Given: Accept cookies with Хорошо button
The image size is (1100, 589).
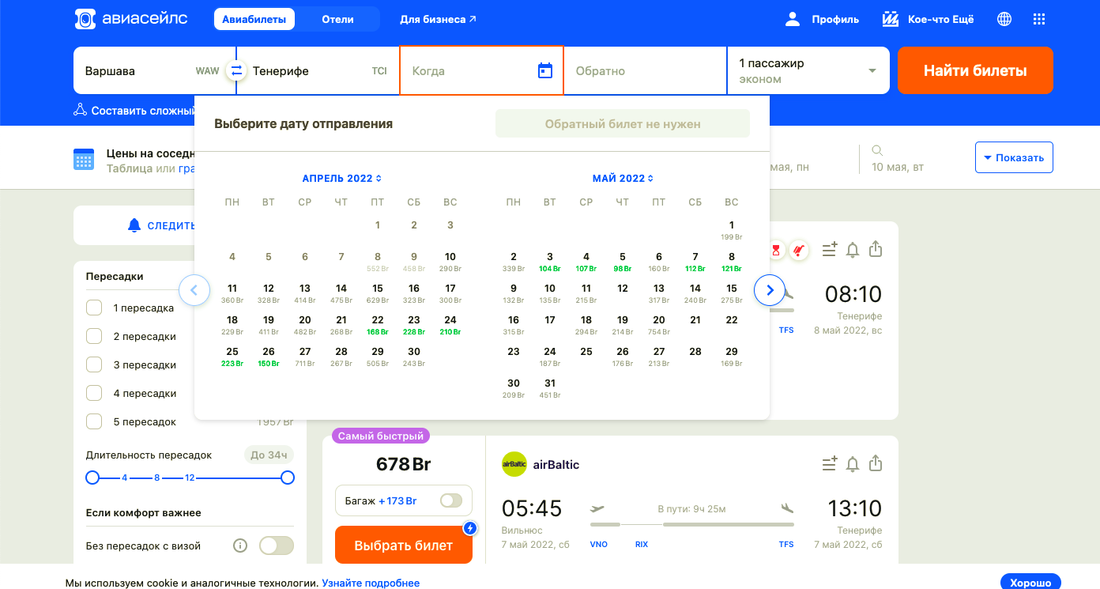Looking at the screenshot, I should (1031, 582).
